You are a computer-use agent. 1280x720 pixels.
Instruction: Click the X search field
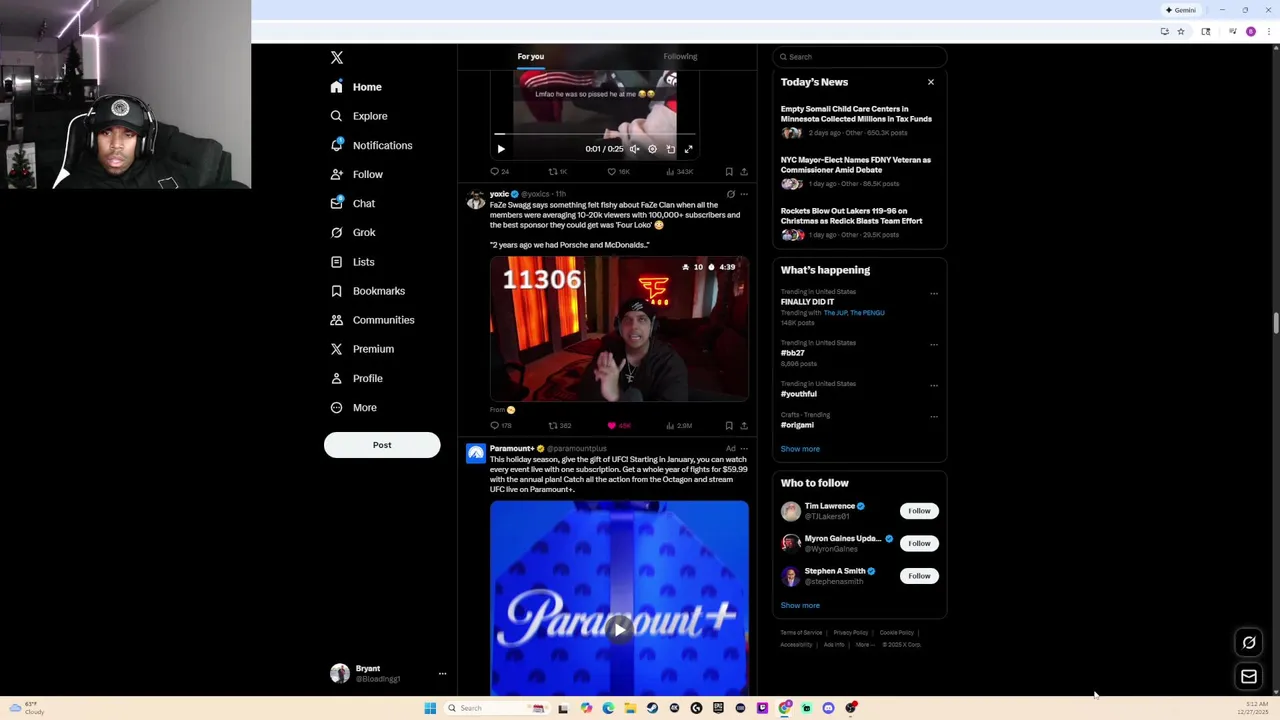click(x=859, y=57)
